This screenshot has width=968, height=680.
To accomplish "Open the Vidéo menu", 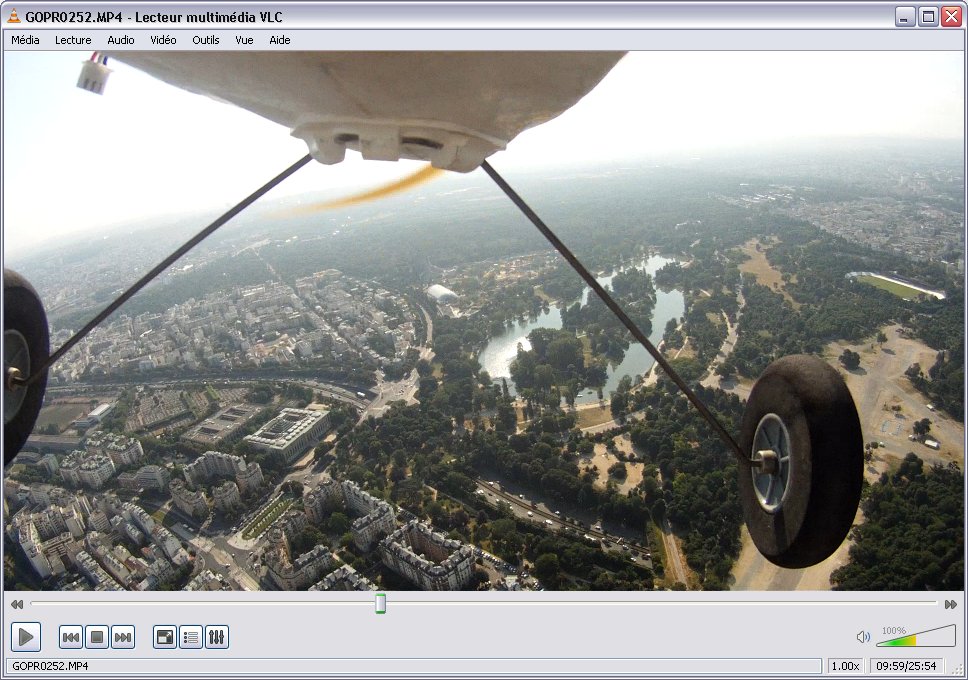I will 163,40.
